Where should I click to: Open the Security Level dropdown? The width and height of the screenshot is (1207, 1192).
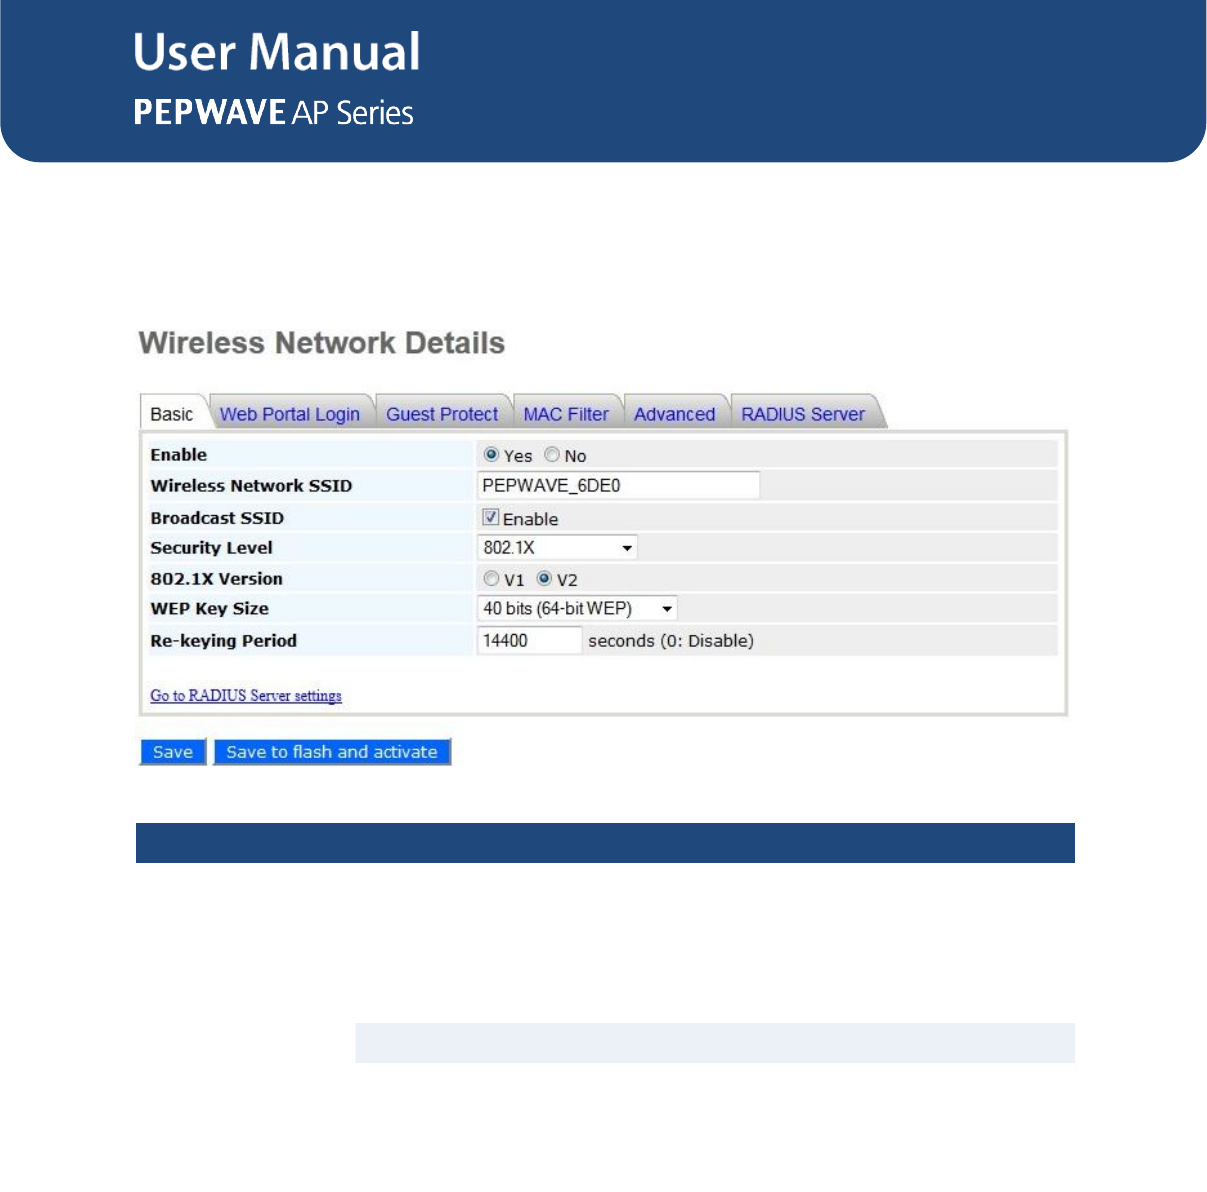pos(557,548)
